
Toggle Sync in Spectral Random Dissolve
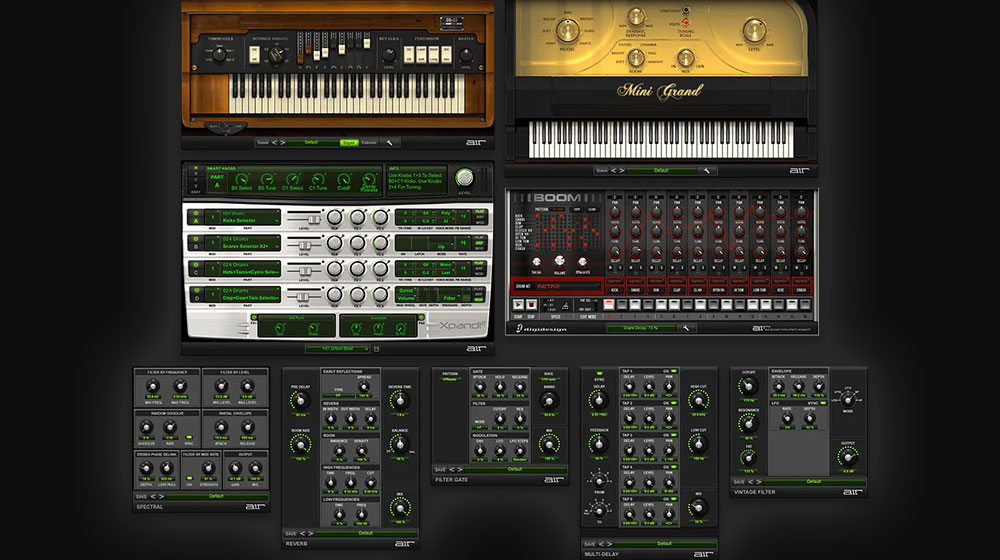(189, 438)
